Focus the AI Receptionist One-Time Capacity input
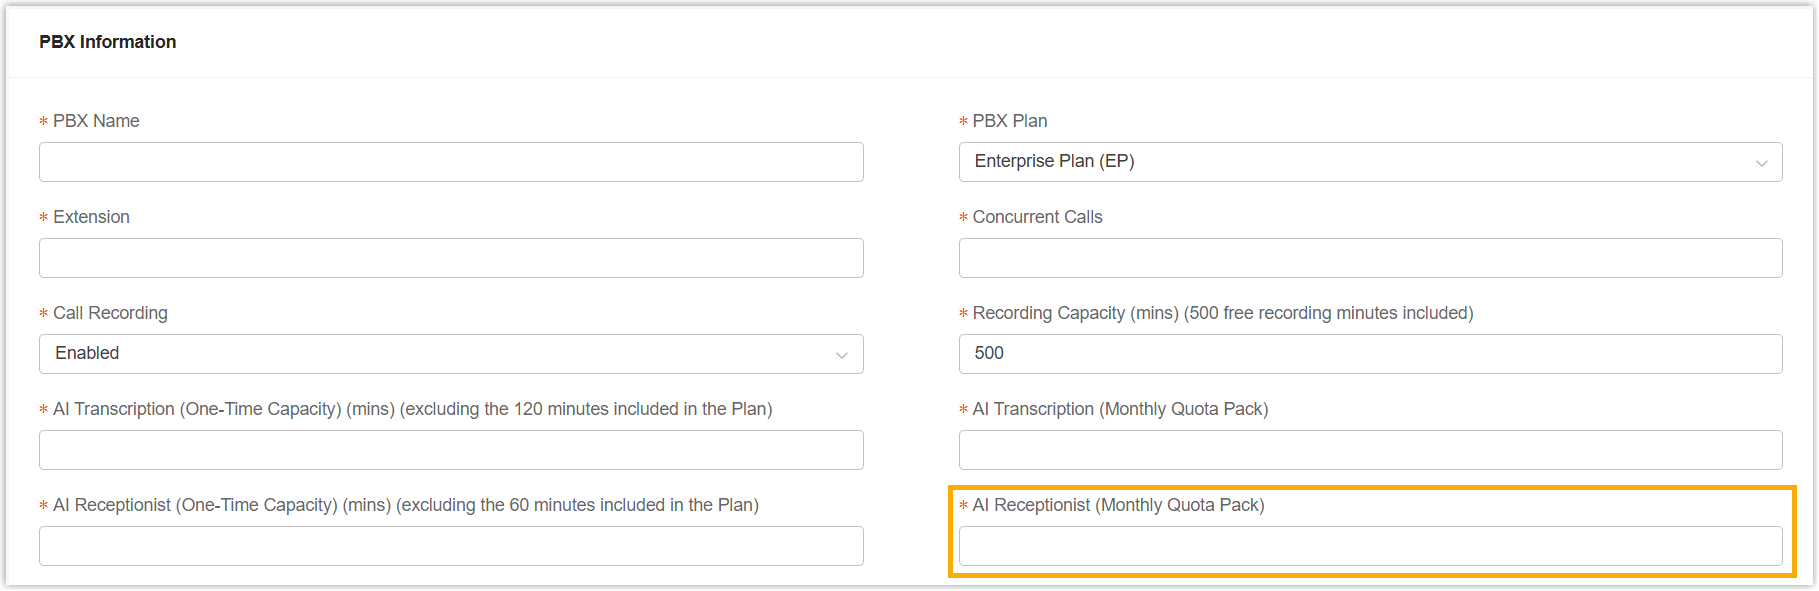This screenshot has height=591, width=1819. (451, 546)
